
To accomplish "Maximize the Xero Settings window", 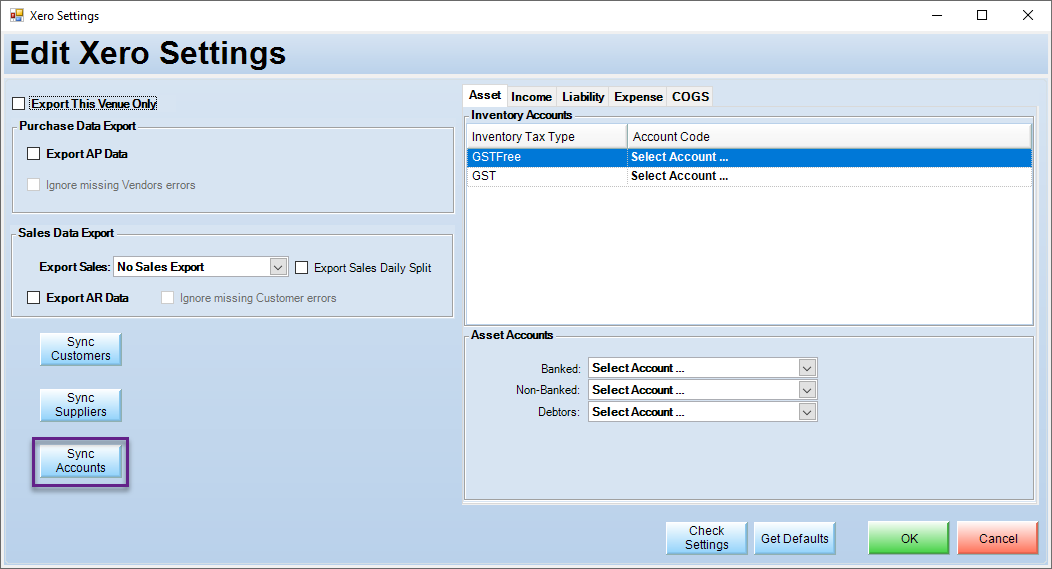I will pyautogui.click(x=982, y=15).
